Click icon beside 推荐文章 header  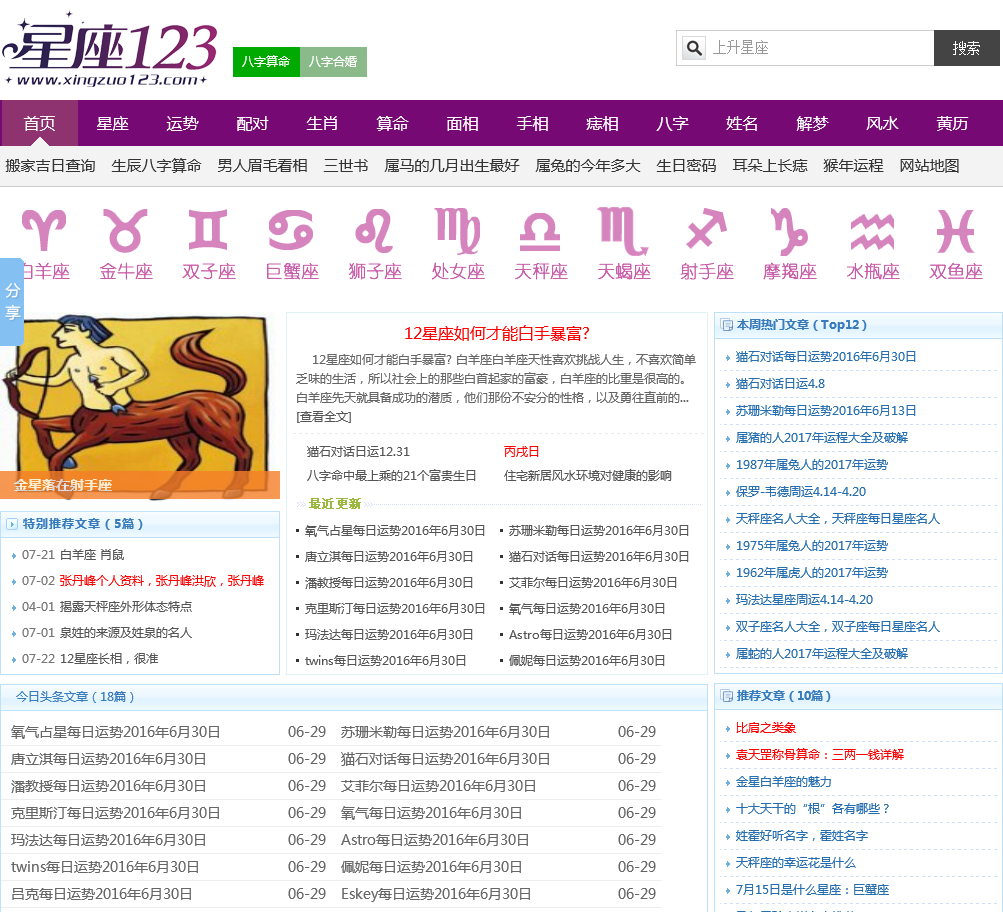(727, 696)
